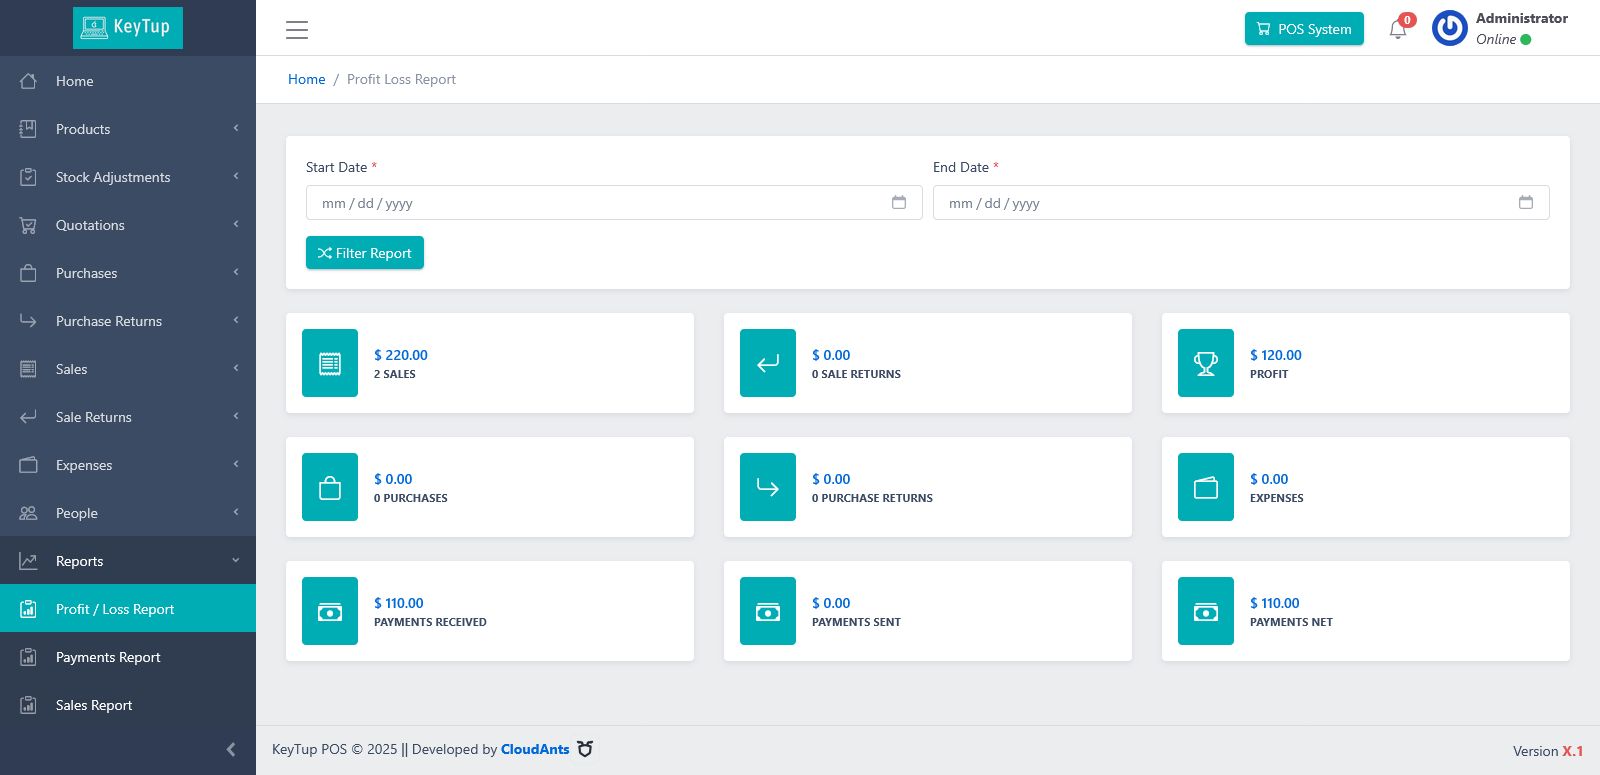This screenshot has height=775, width=1600.
Task: Open the notifications bell
Action: click(1398, 29)
